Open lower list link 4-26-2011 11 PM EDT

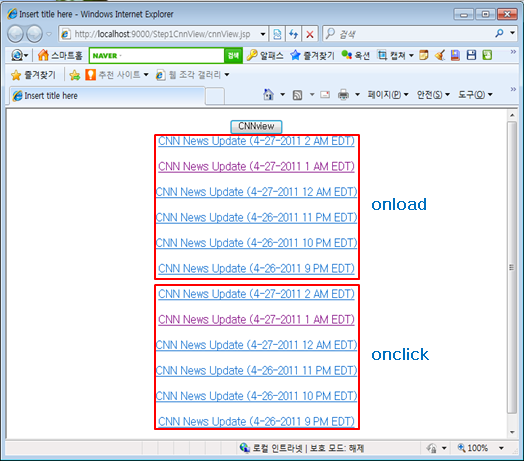[x=256, y=371]
